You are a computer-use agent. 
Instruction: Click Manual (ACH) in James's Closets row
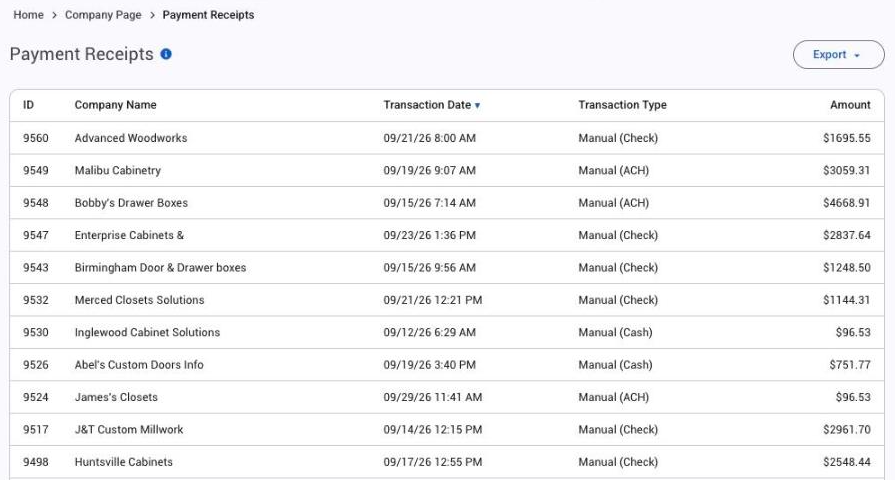614,397
